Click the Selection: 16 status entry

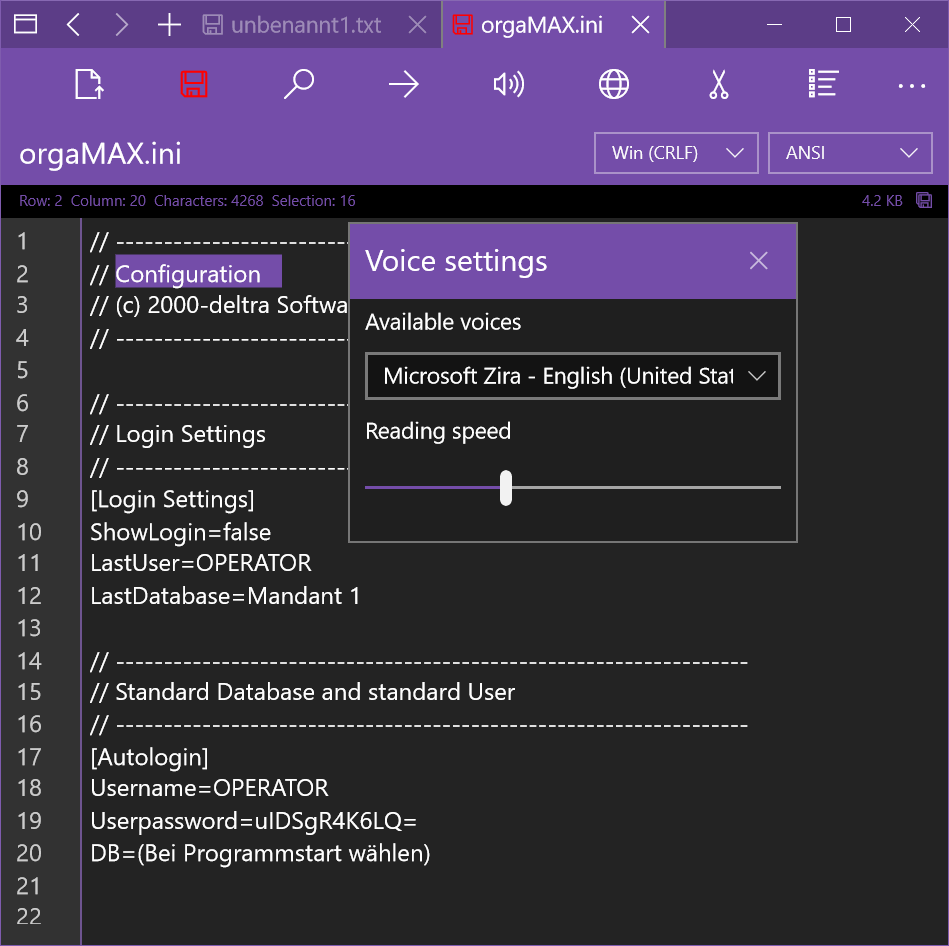point(313,200)
